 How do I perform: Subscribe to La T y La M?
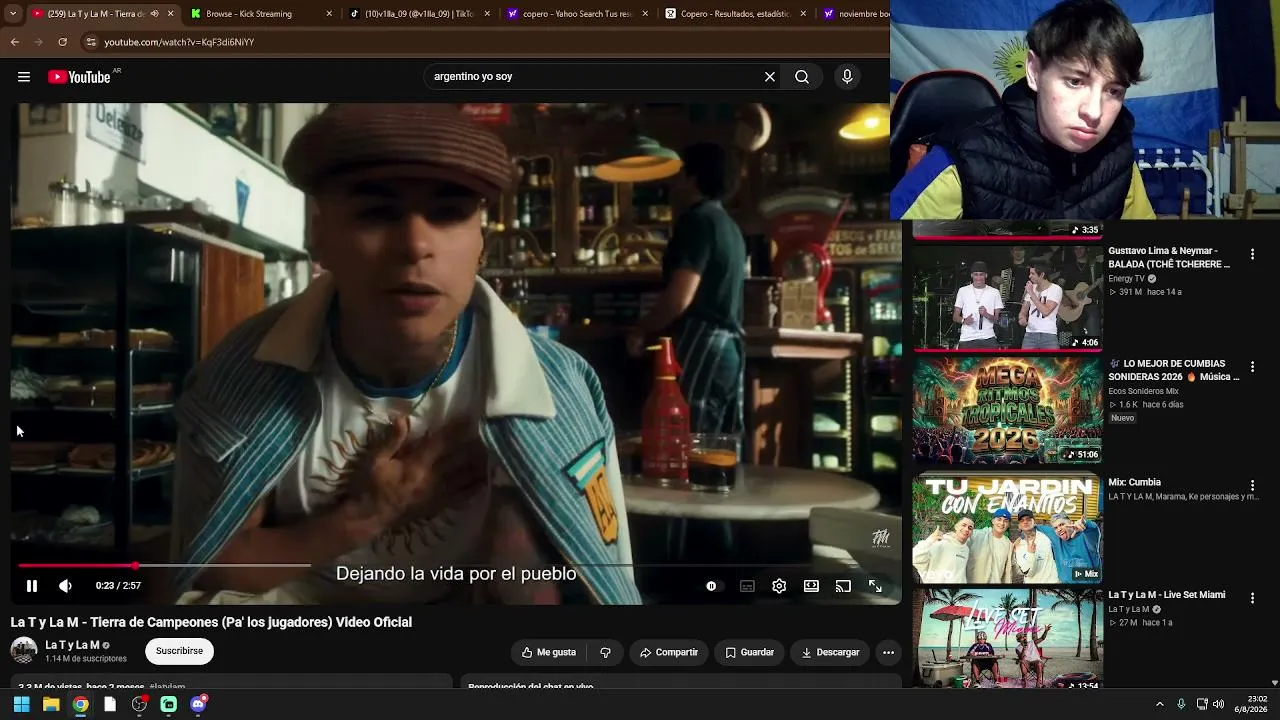click(179, 651)
